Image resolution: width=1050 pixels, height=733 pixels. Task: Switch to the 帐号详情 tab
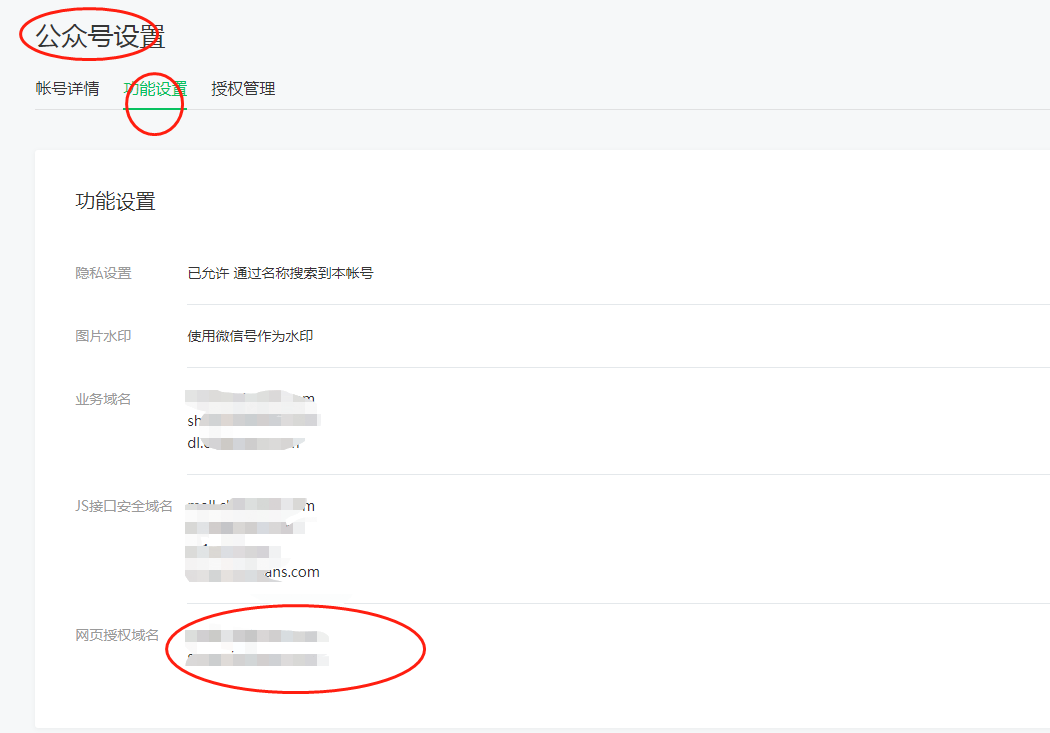[x=66, y=88]
